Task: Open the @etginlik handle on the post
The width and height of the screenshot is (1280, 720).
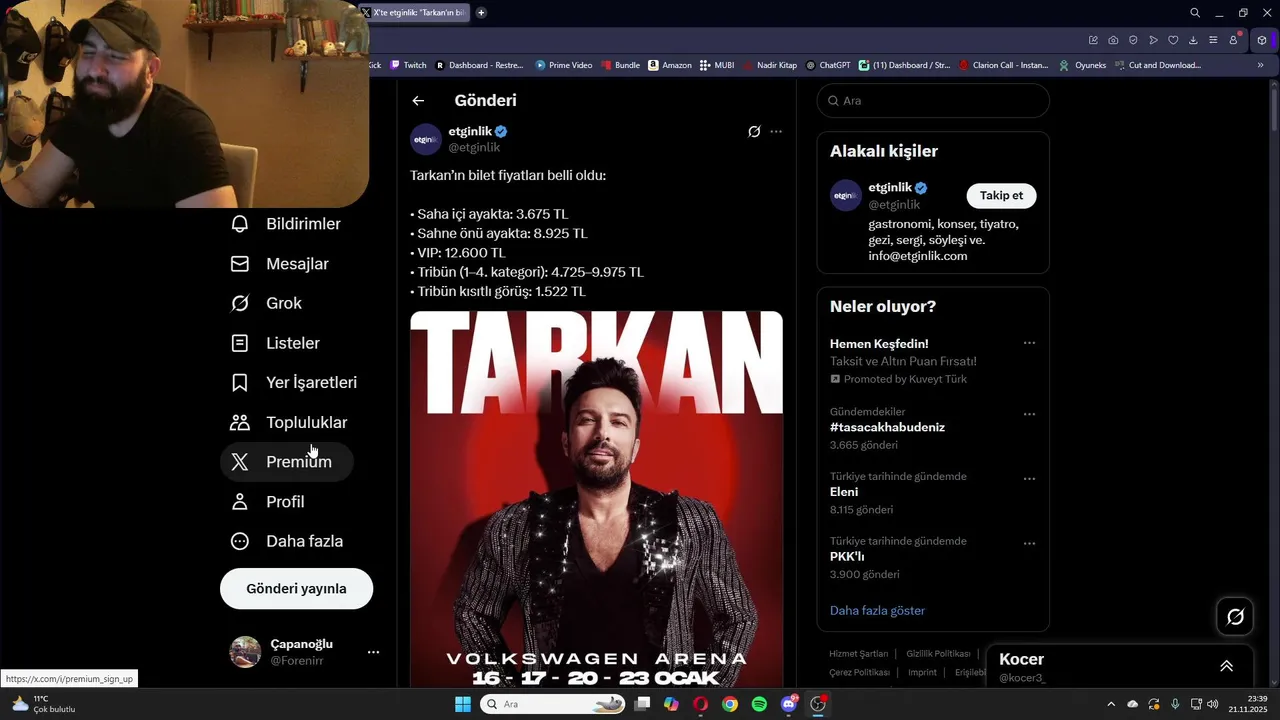Action: pyautogui.click(x=474, y=147)
